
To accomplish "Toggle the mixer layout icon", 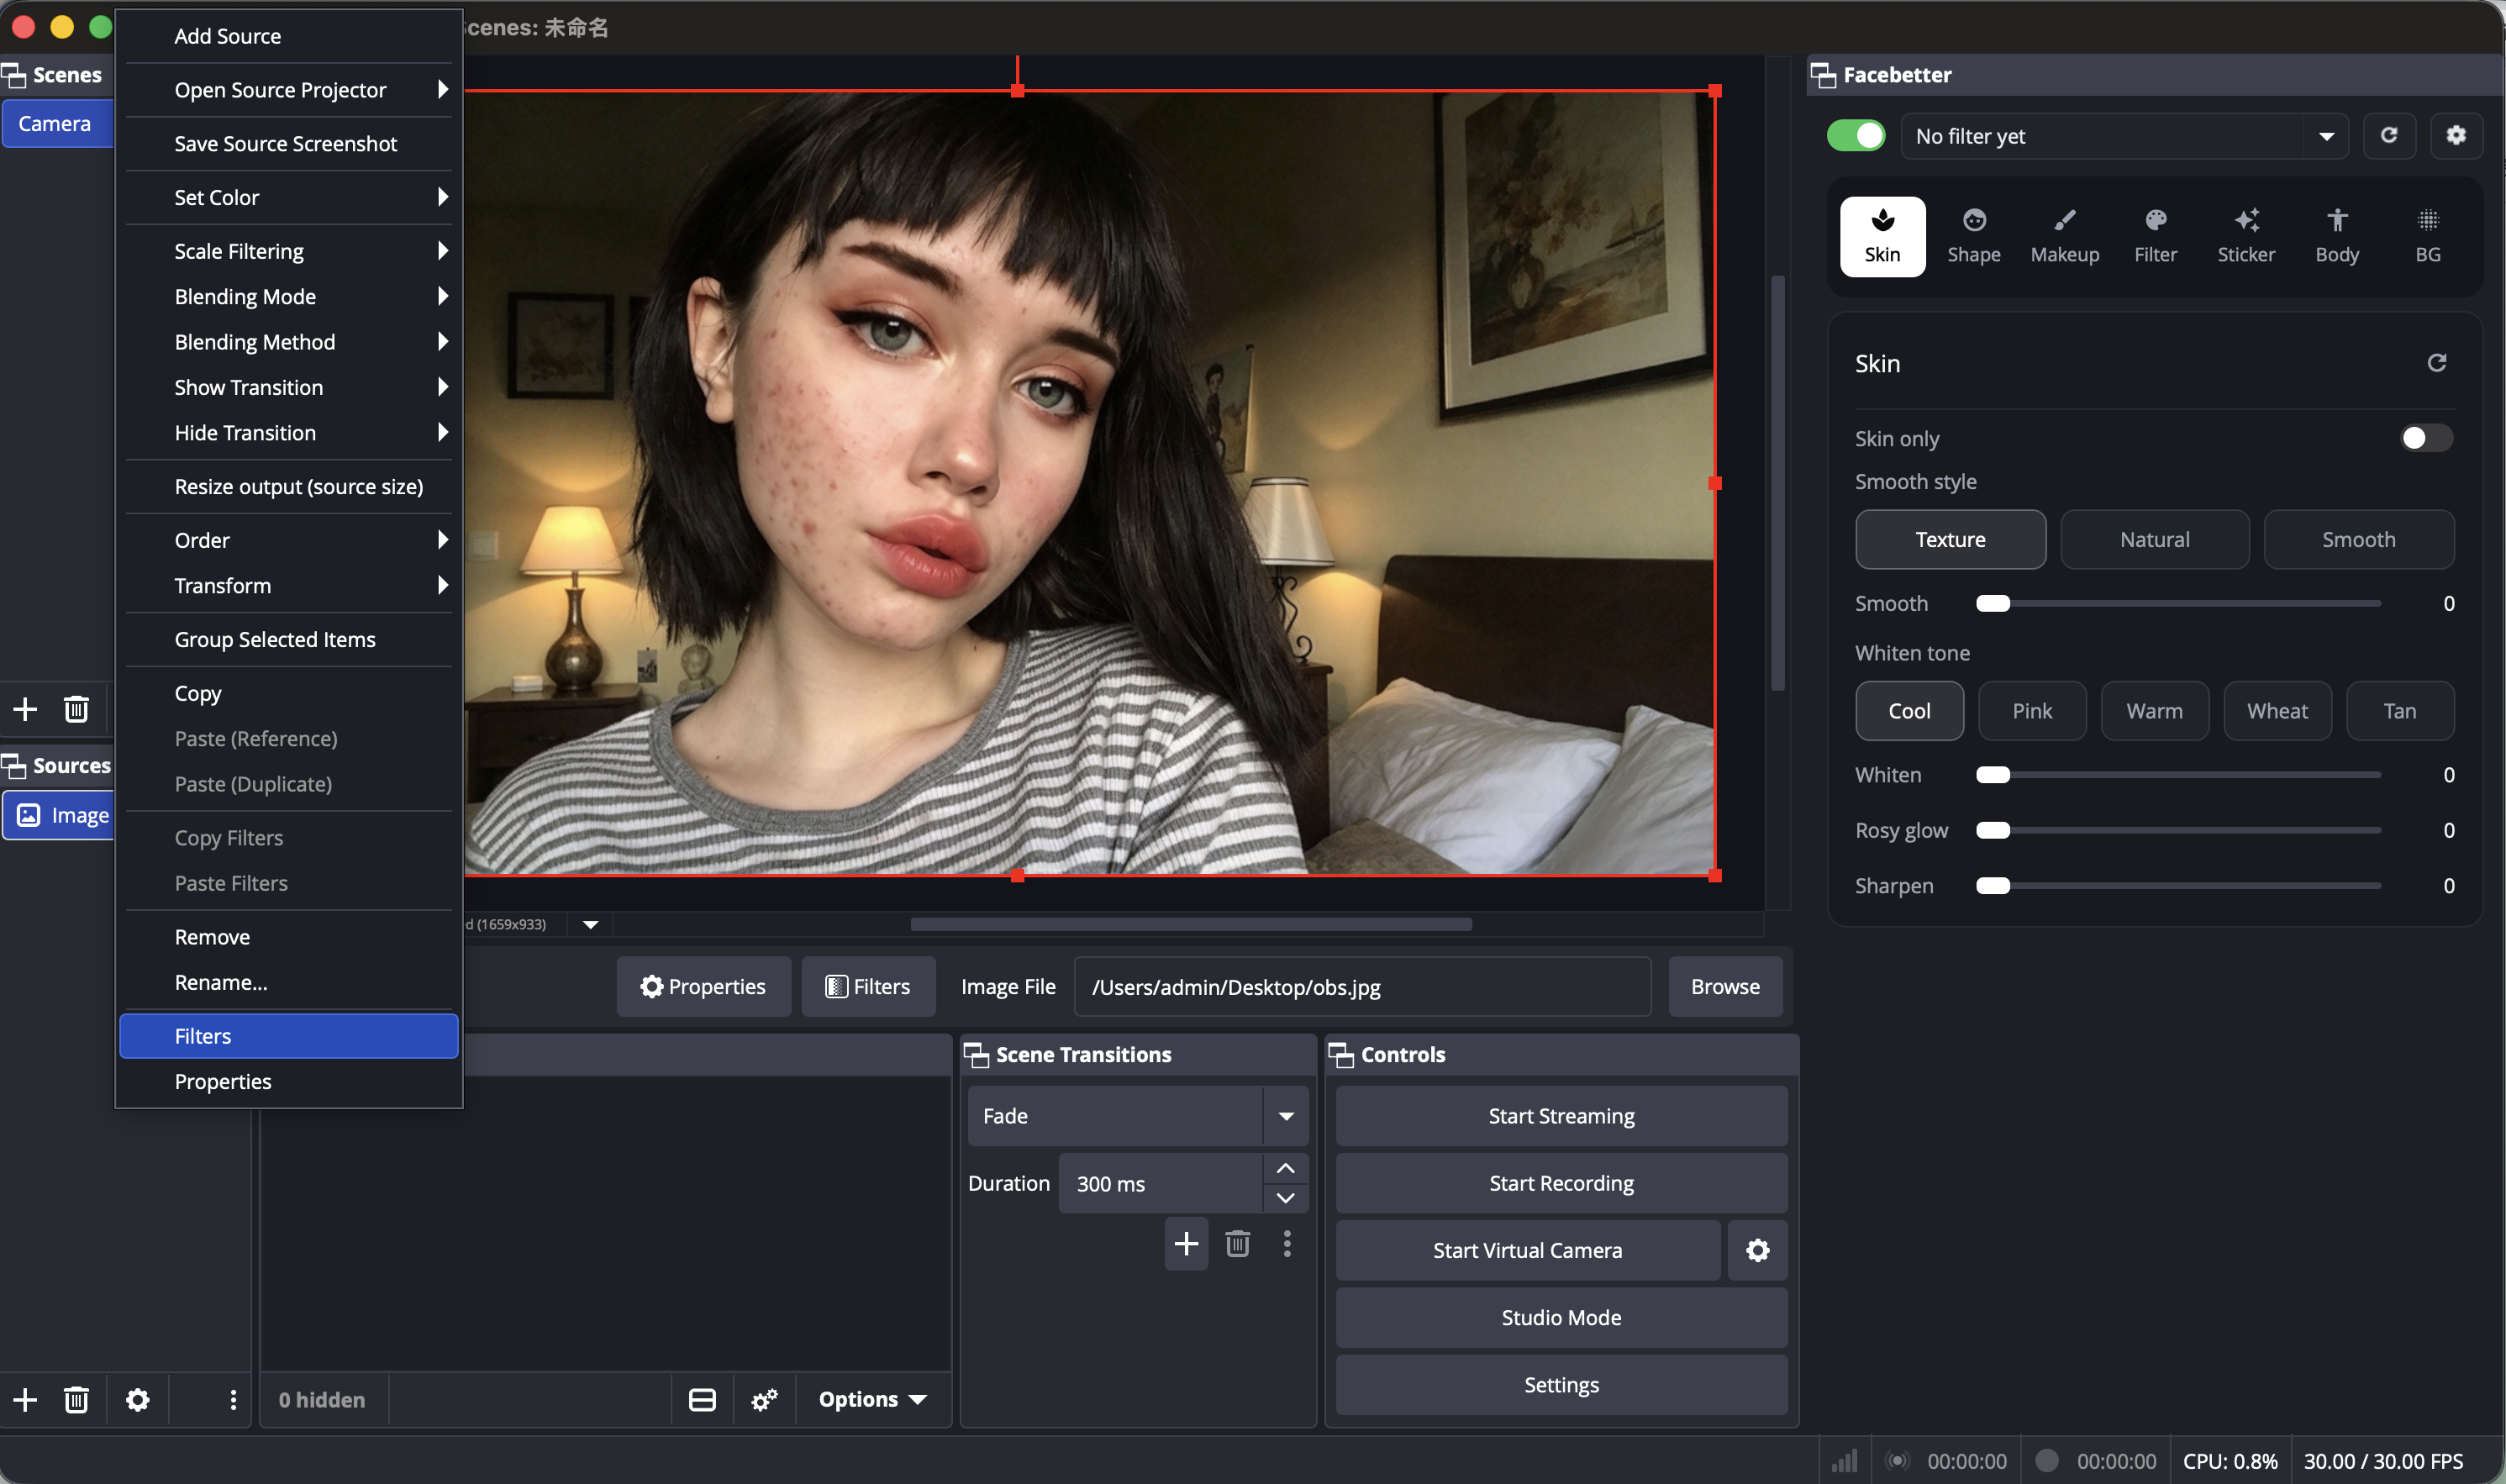I will pos(702,1399).
